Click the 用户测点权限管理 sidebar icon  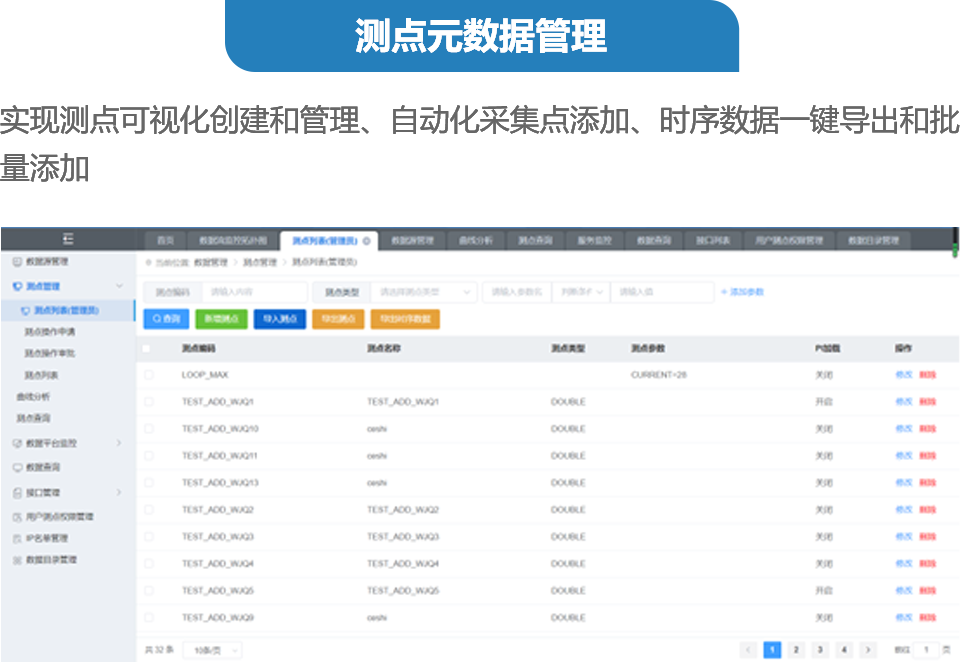(x=17, y=517)
